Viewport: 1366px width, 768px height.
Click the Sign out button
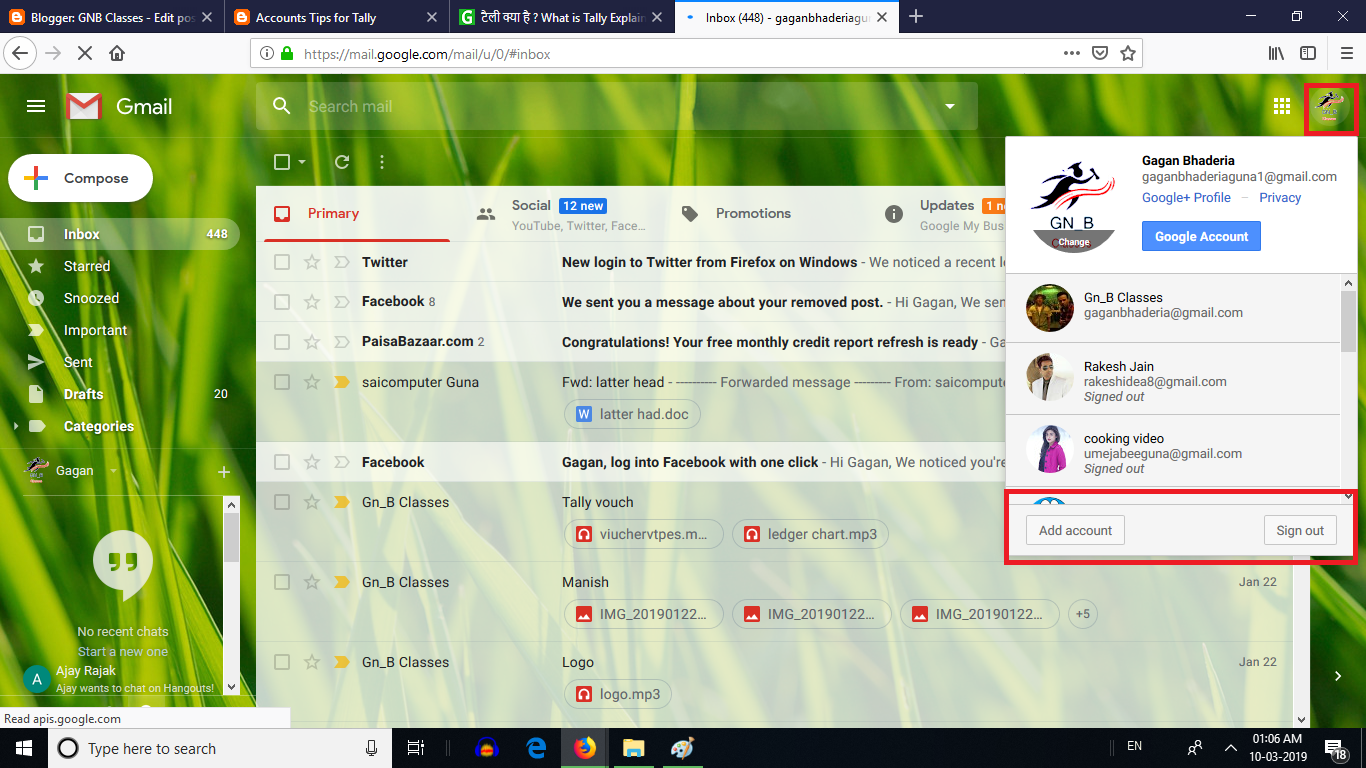tap(1300, 530)
